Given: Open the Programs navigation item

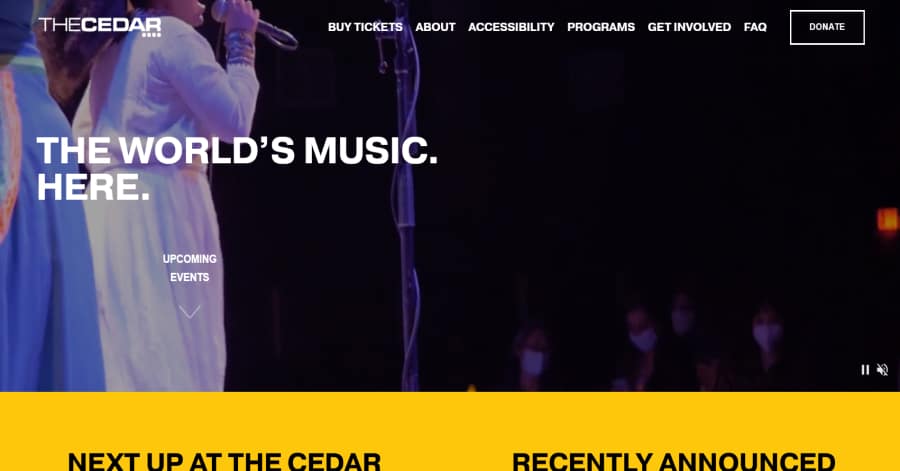Looking at the screenshot, I should [601, 27].
